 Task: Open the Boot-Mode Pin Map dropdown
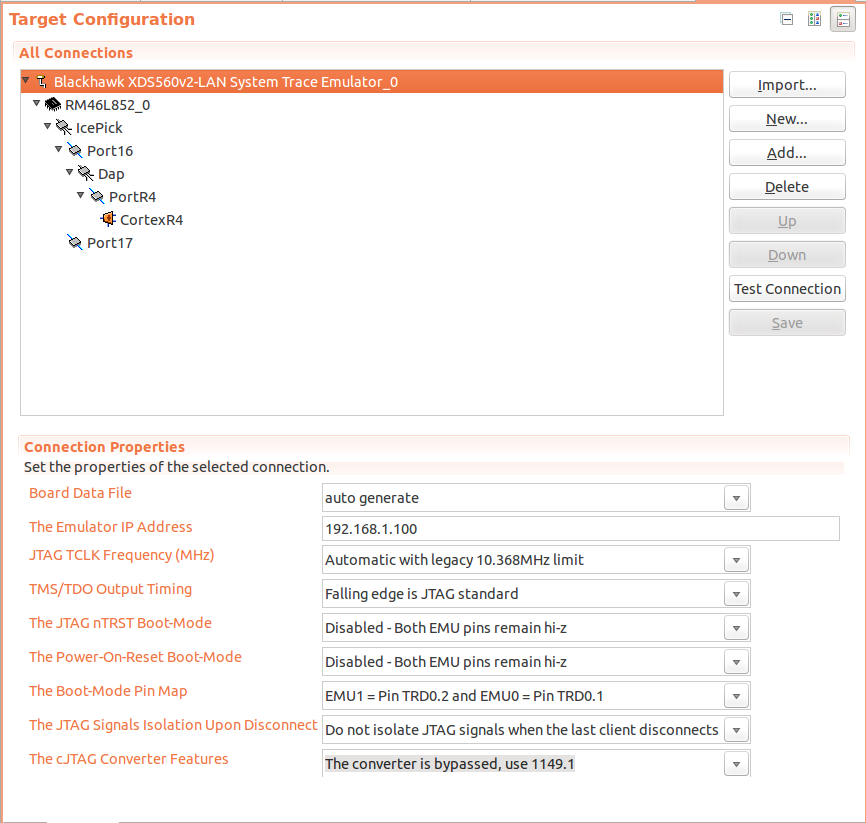[736, 696]
